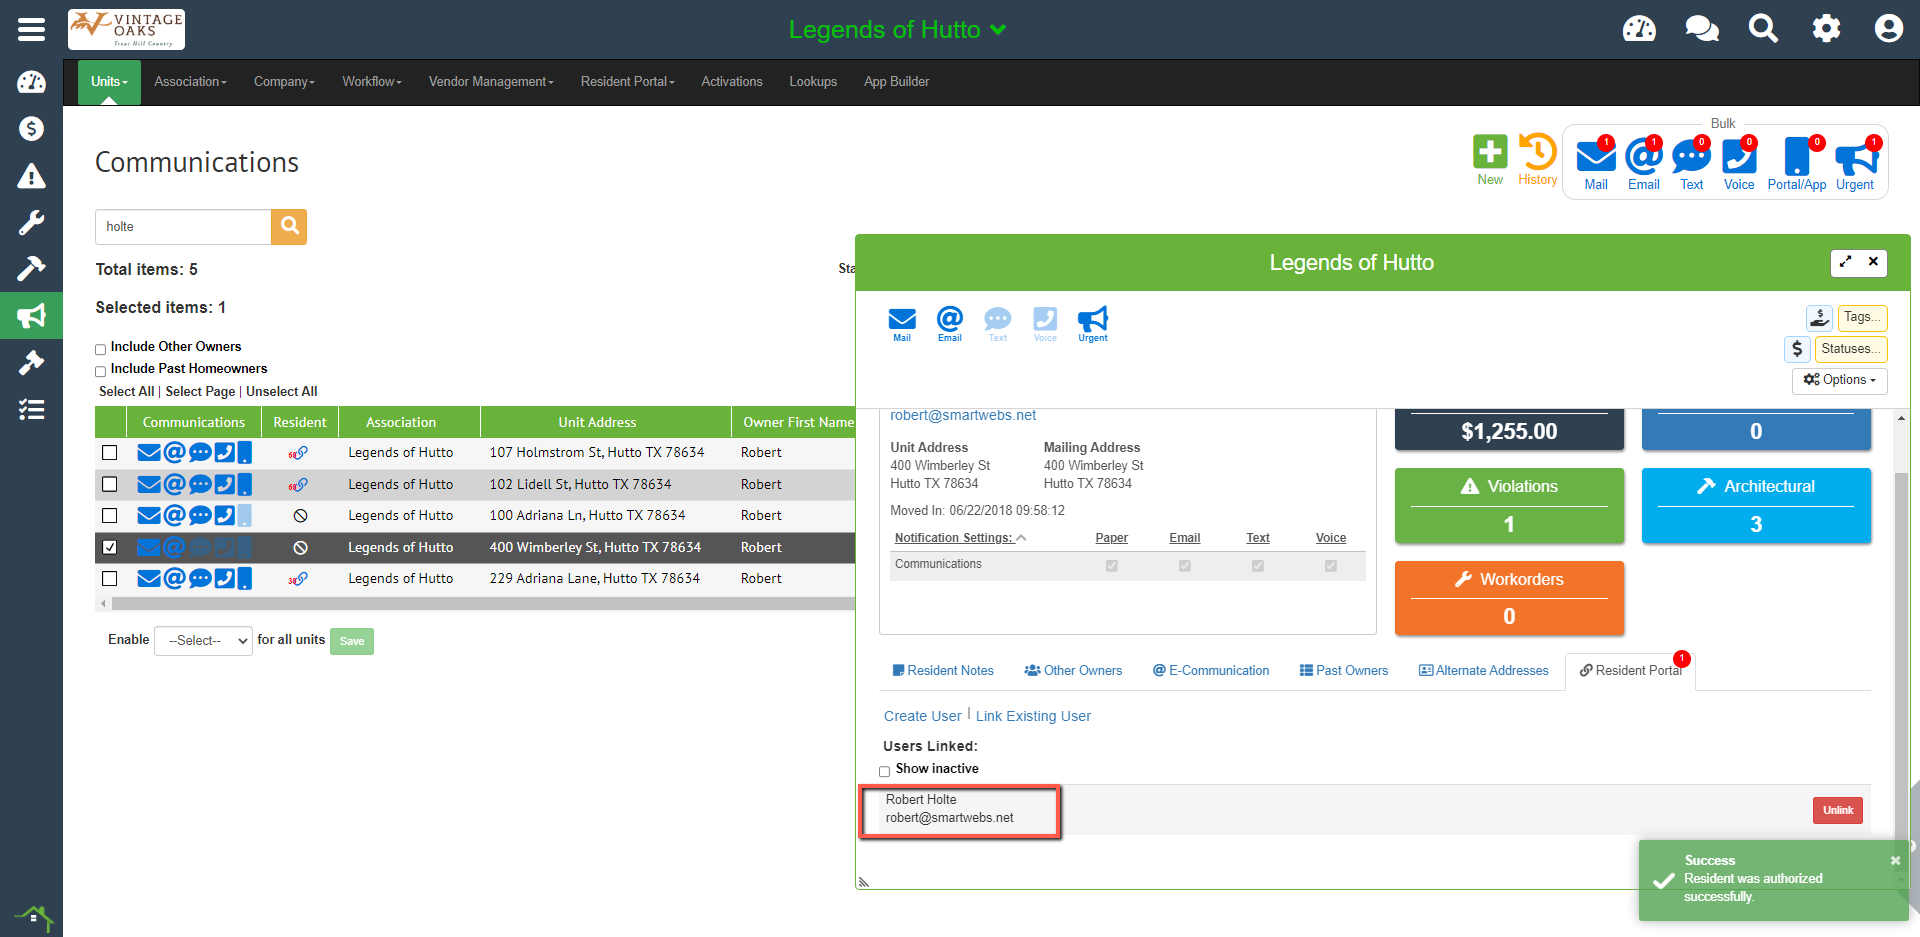Open the Options dropdown in the panel
This screenshot has width=1920, height=937.
1839,380
